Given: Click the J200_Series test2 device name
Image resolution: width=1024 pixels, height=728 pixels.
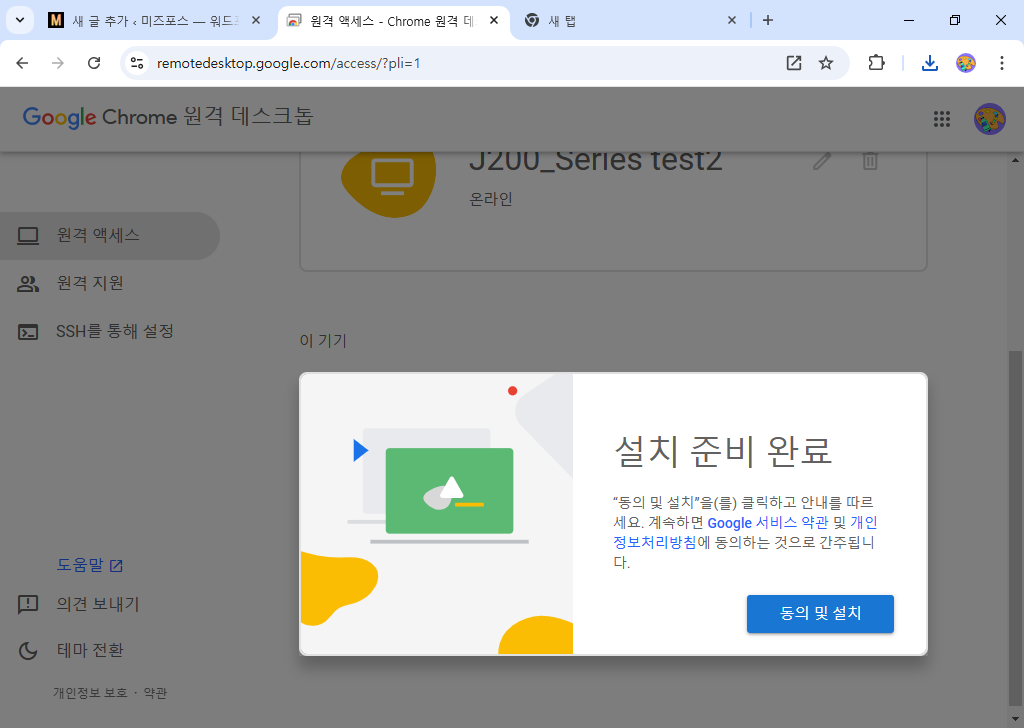Looking at the screenshot, I should click(x=596, y=161).
